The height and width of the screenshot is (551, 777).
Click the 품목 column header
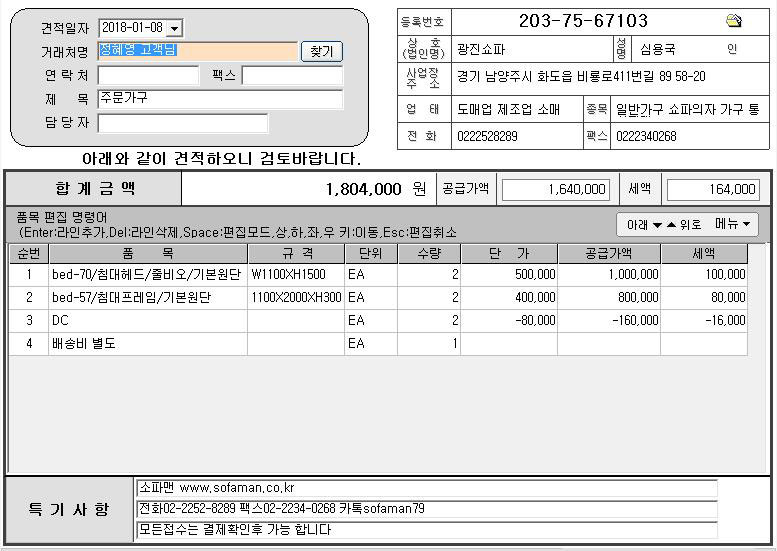[x=146, y=254]
